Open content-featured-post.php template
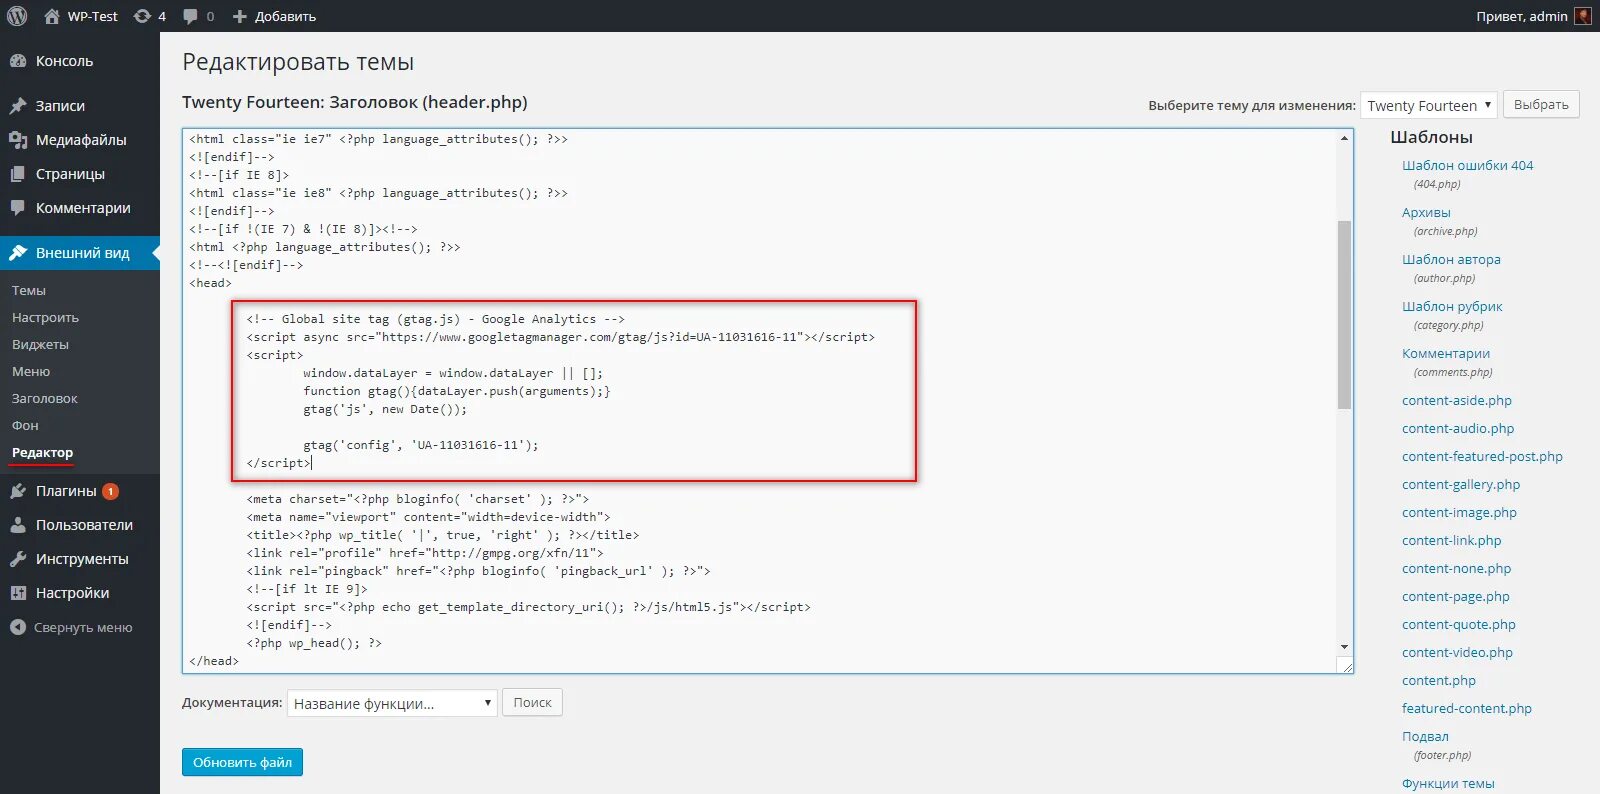 click(1482, 456)
